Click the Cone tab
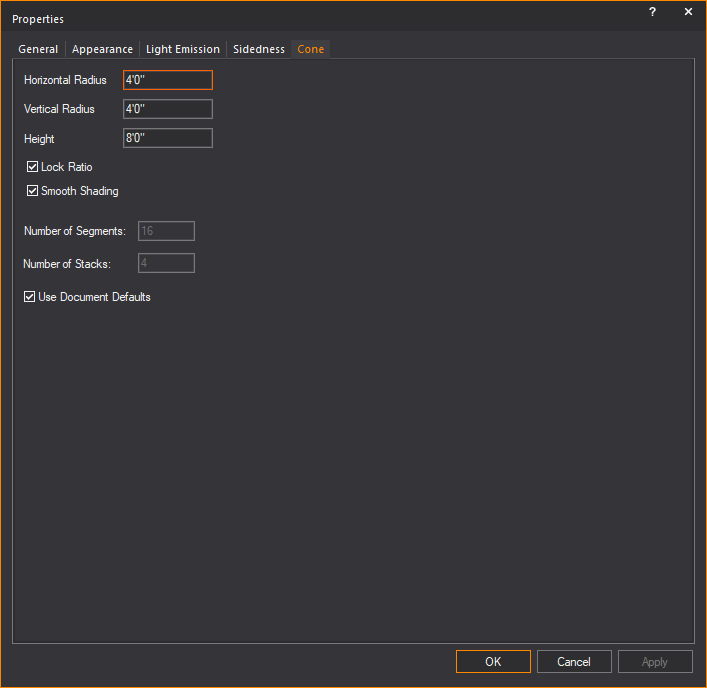Viewport: 707px width, 688px height. [311, 49]
